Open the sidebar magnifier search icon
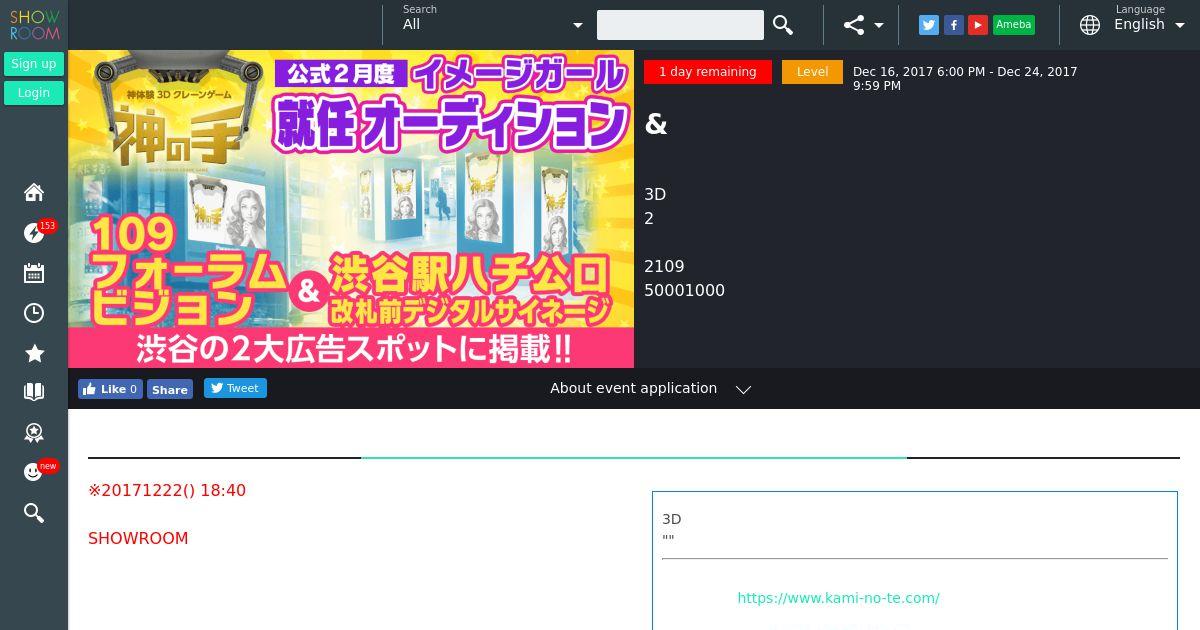This screenshot has width=1200, height=630. point(34,513)
